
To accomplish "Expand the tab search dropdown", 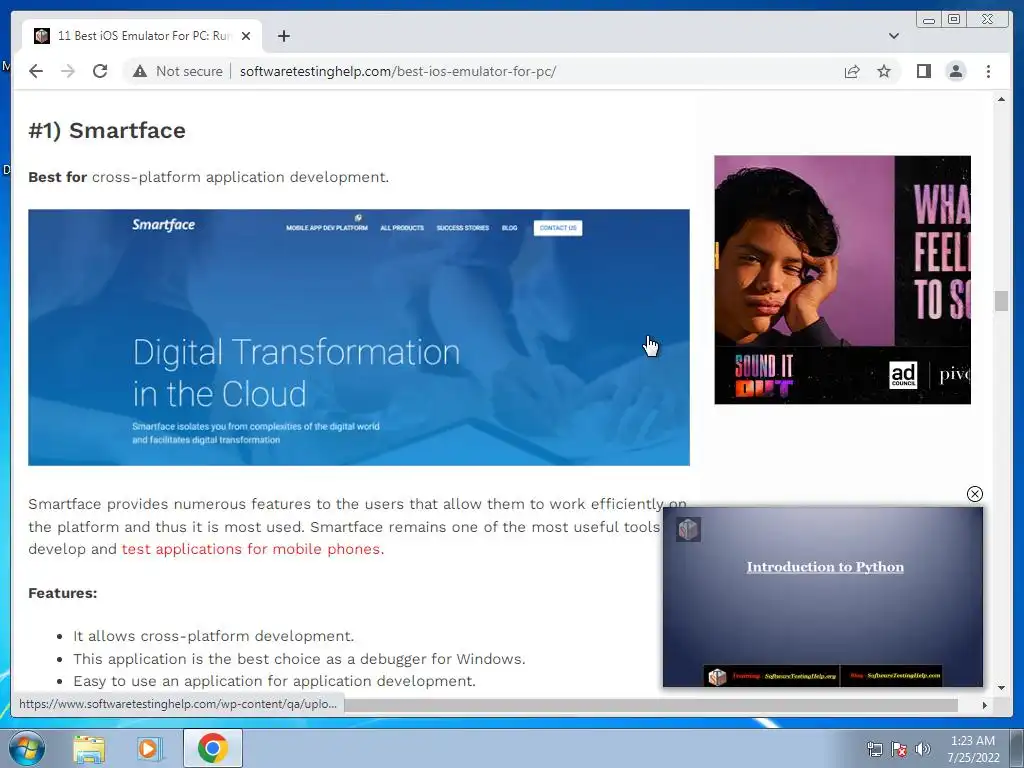I will pos(893,36).
